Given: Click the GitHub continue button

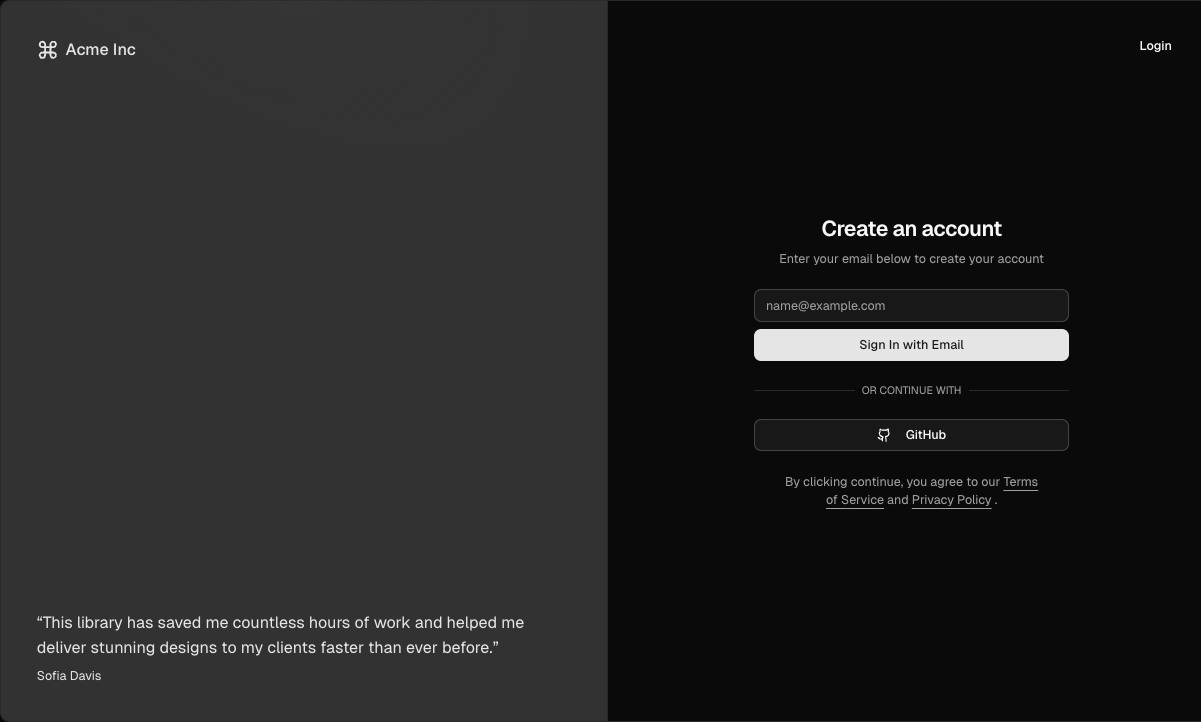Looking at the screenshot, I should 911,435.
